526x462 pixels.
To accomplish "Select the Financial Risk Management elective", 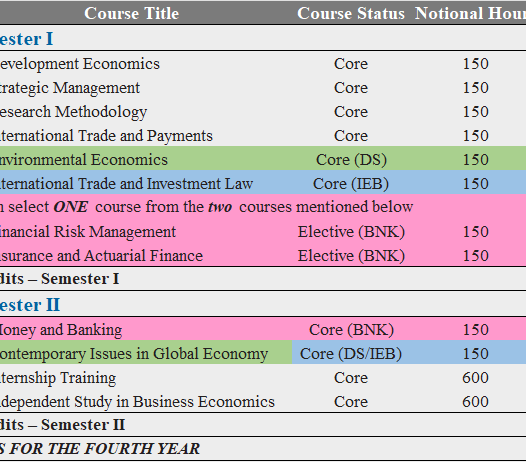I will 87,232.
